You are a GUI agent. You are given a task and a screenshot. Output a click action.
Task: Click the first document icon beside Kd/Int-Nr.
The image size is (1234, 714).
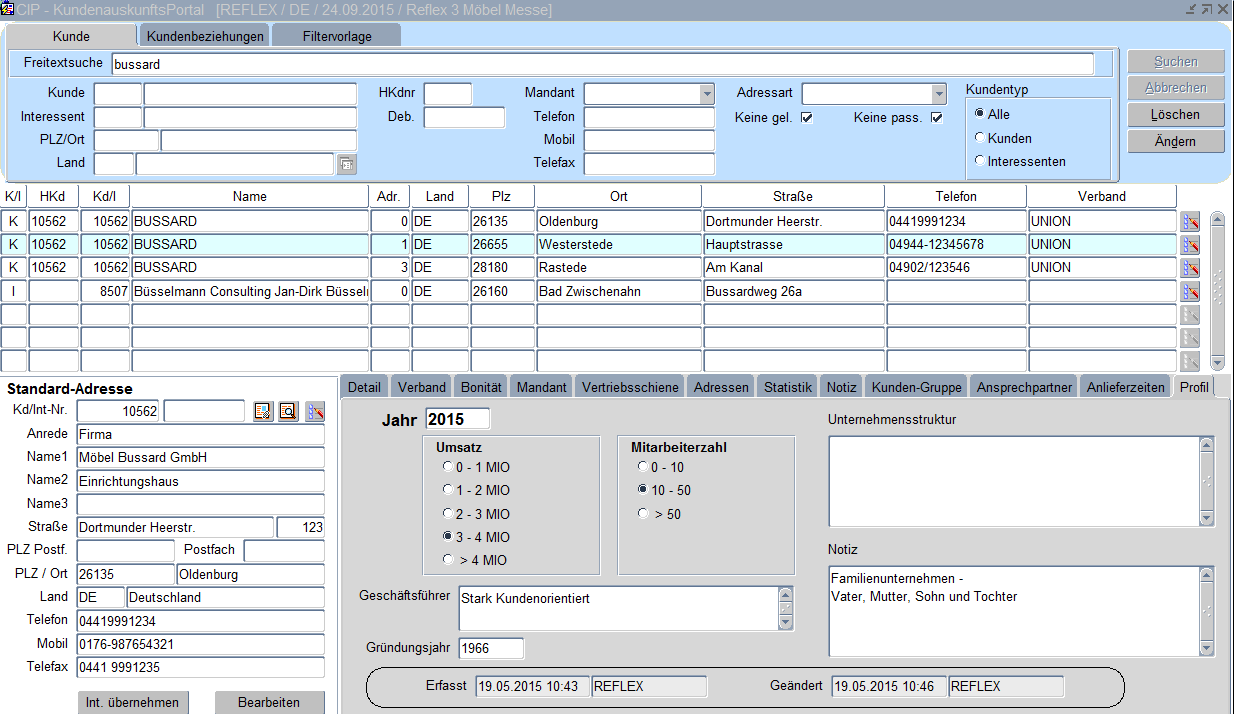(263, 411)
